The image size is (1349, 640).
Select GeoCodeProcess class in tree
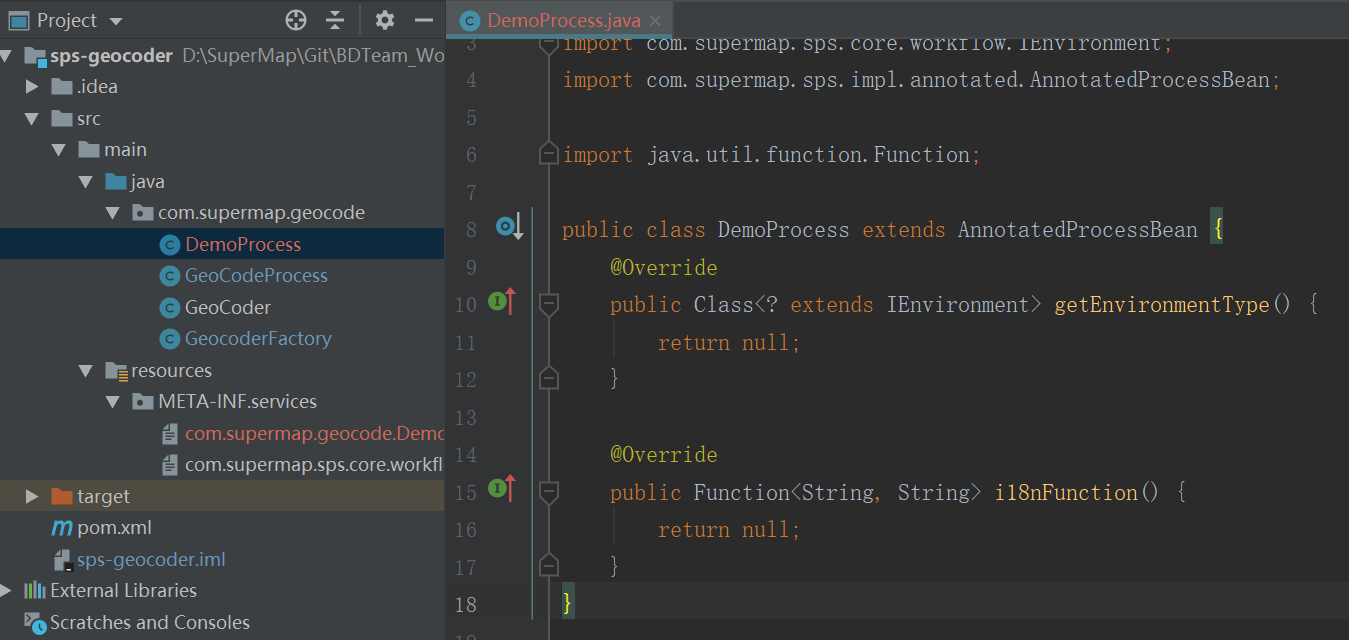click(256, 275)
